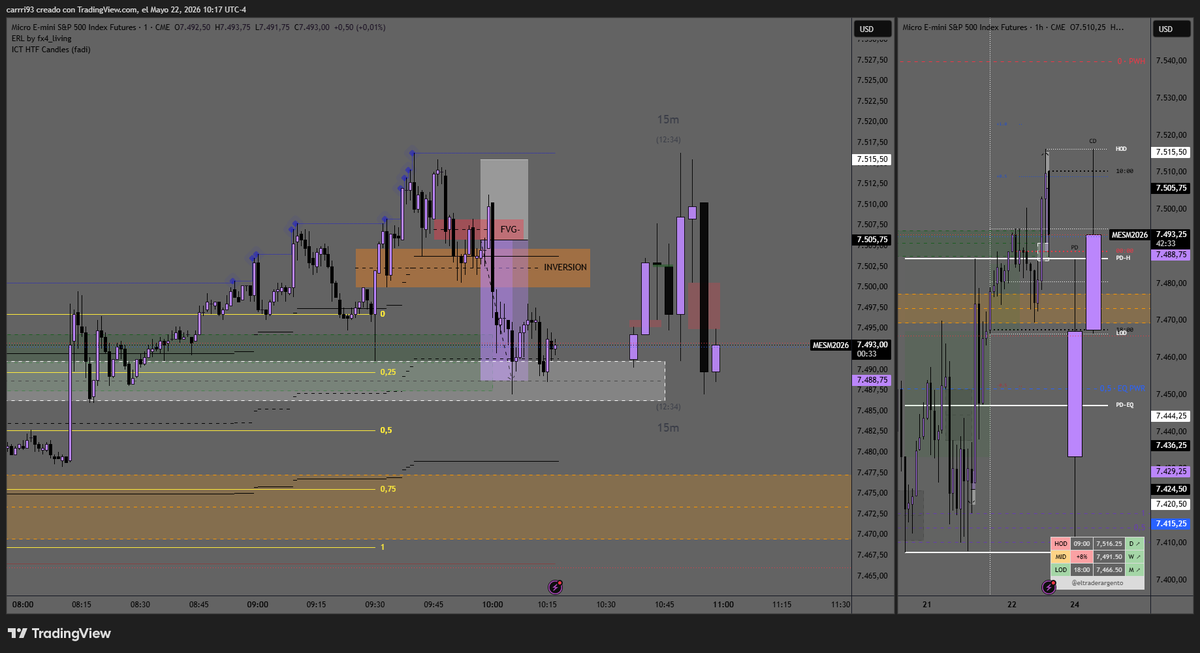Click the 11:30 tick on the time axis
The width and height of the screenshot is (1200, 653).
click(840, 604)
